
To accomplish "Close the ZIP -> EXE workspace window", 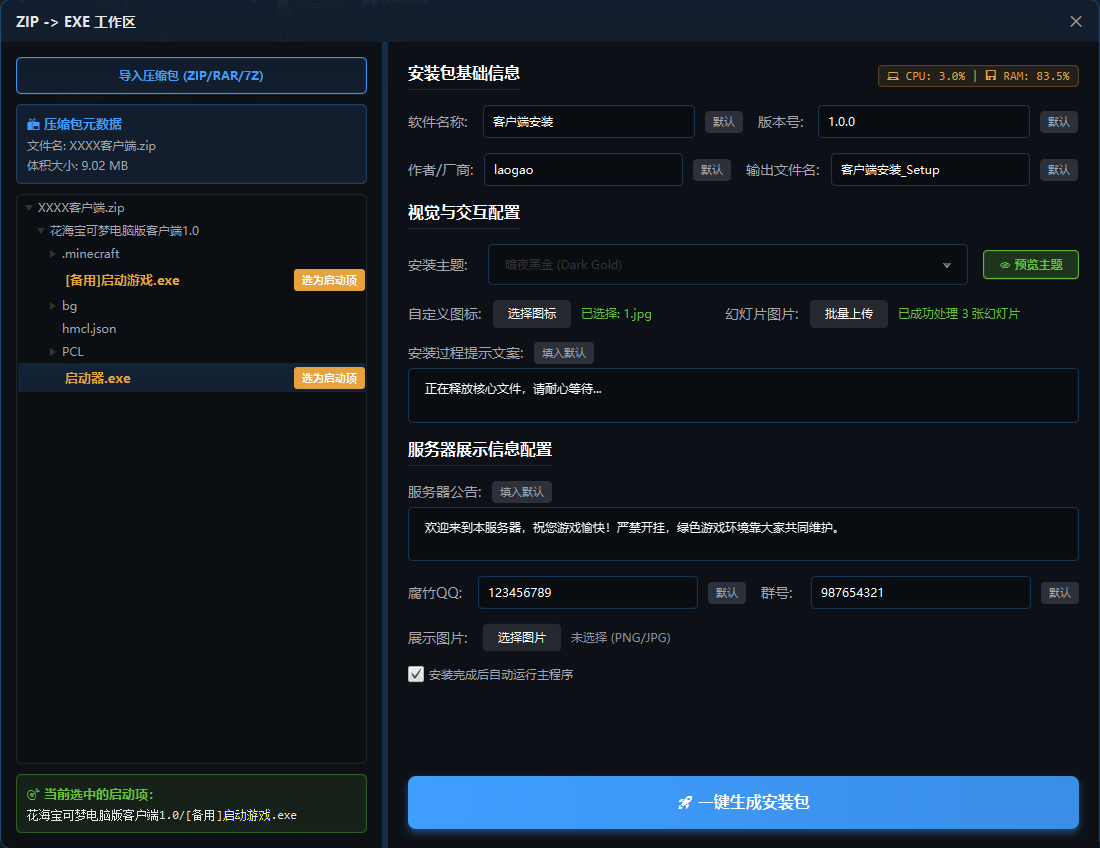I will tap(1075, 22).
